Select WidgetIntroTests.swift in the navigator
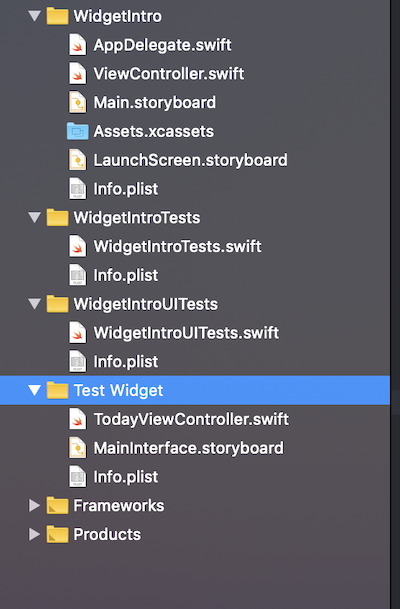This screenshot has height=609, width=400. point(177,247)
